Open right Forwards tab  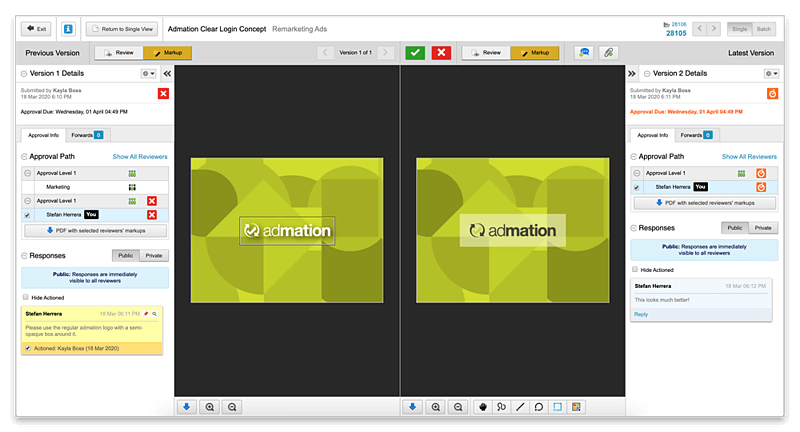click(696, 135)
